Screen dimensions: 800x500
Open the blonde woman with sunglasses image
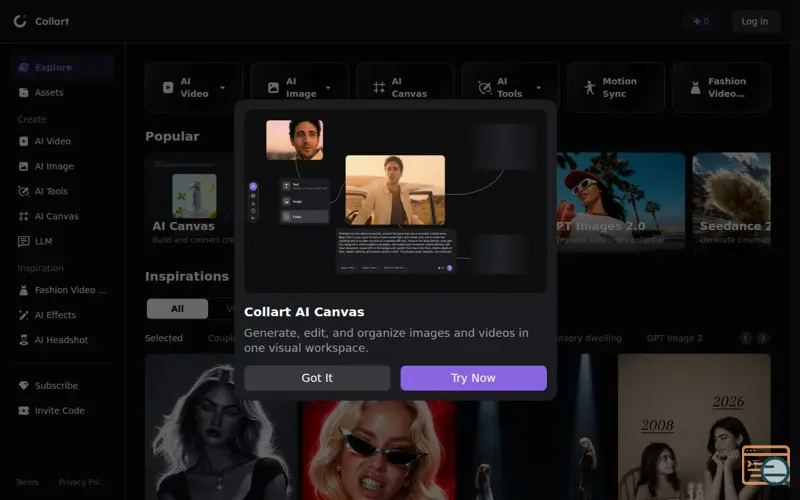click(379, 450)
